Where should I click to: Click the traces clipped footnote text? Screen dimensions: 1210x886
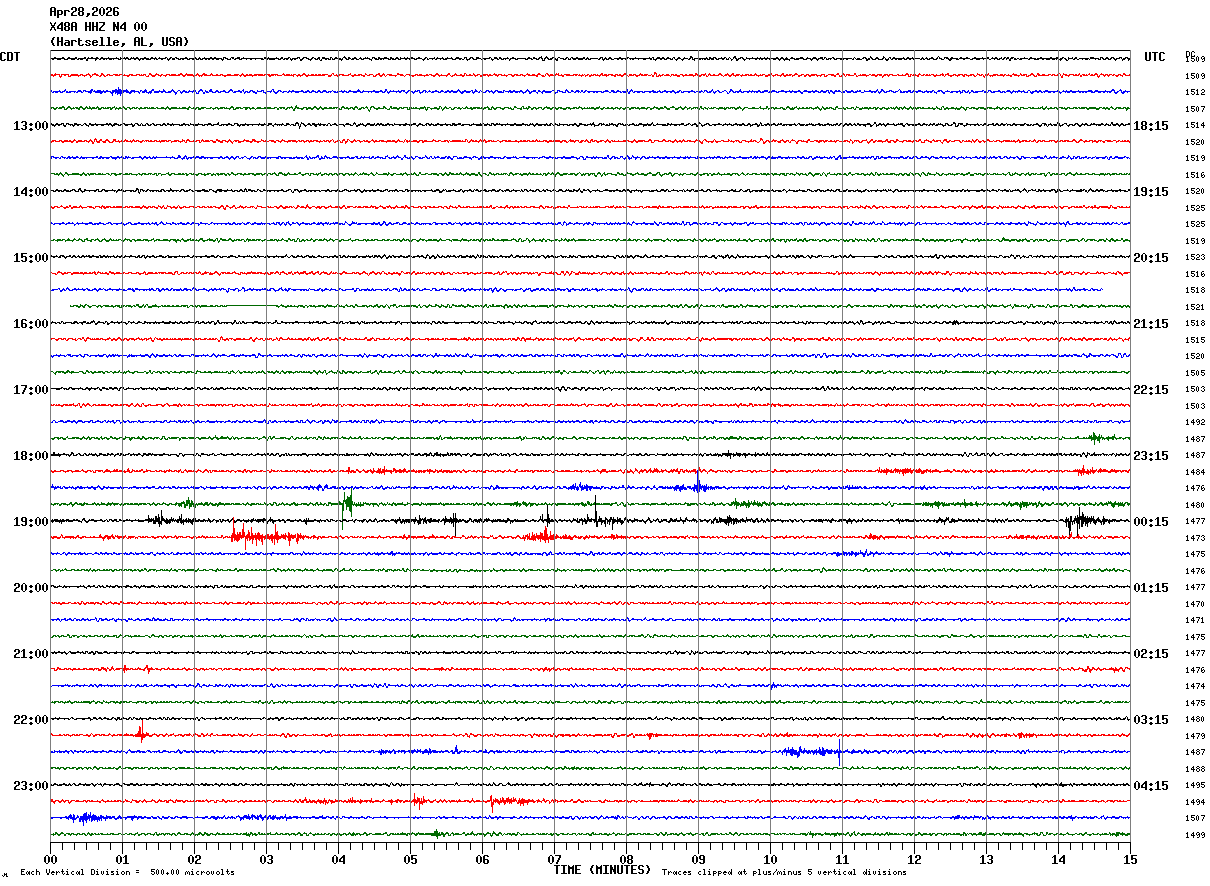pyautogui.click(x=784, y=873)
